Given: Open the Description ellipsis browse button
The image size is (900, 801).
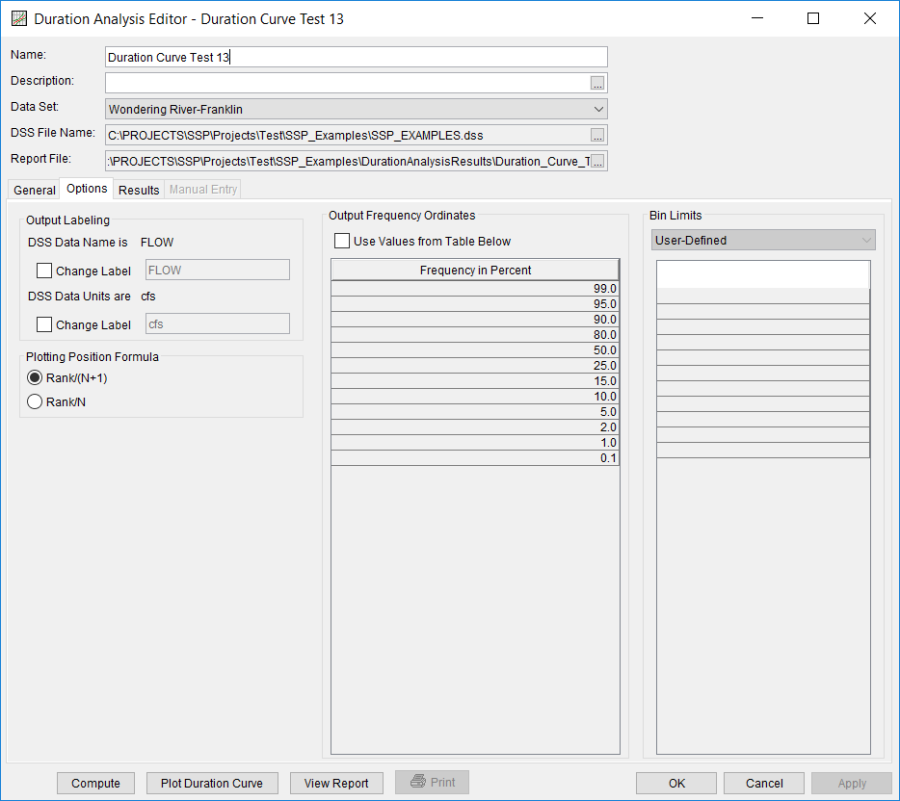Looking at the screenshot, I should (x=598, y=83).
